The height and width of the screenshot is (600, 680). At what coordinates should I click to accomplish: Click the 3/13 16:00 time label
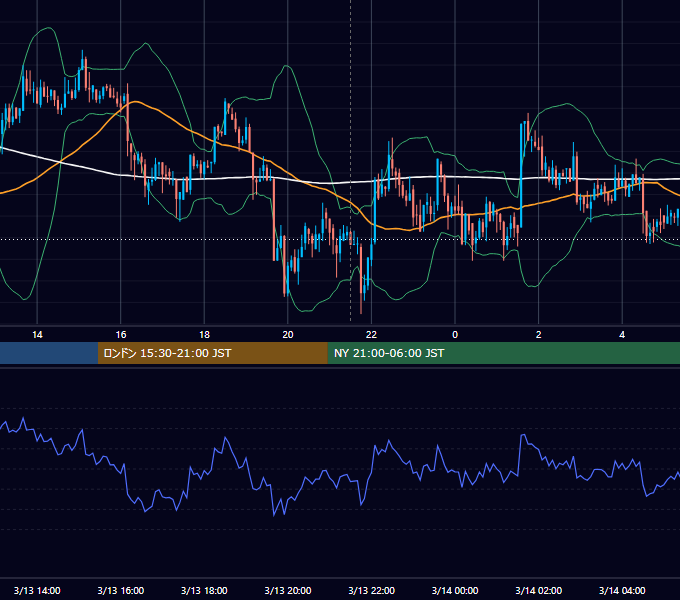[x=121, y=590]
